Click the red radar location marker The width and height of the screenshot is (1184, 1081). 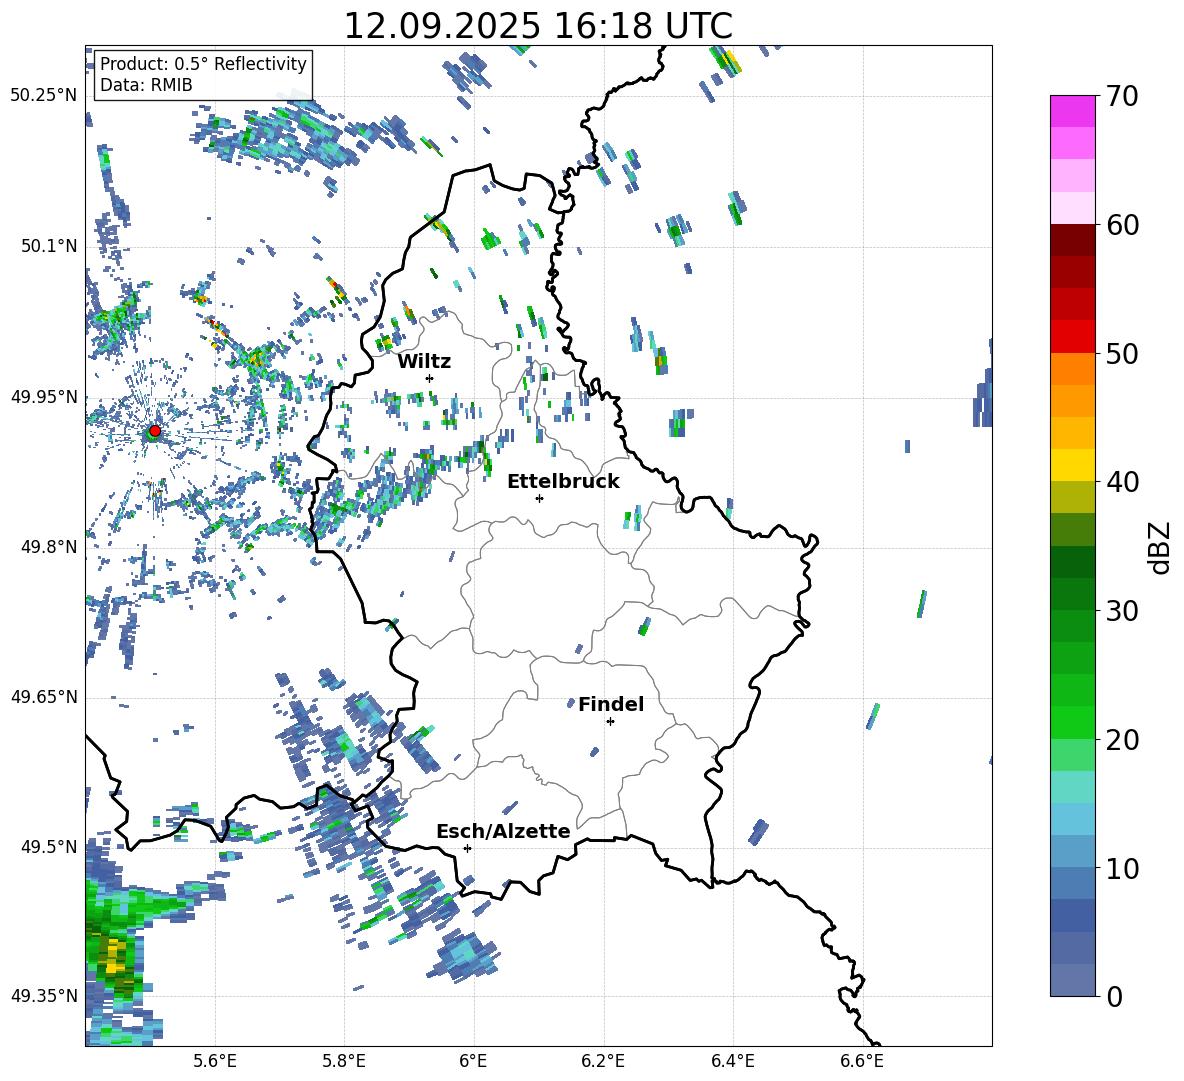[x=155, y=431]
